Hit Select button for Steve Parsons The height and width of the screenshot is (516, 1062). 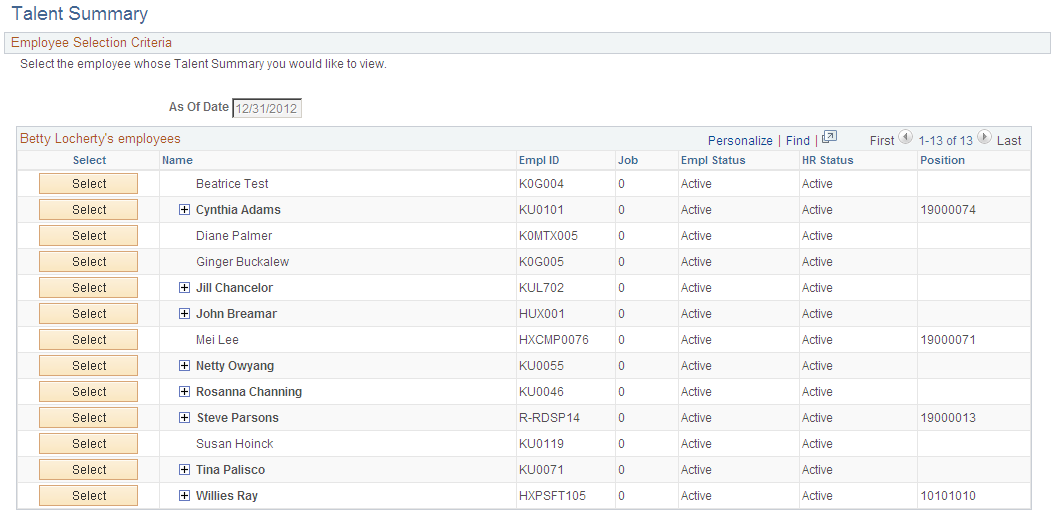89,418
